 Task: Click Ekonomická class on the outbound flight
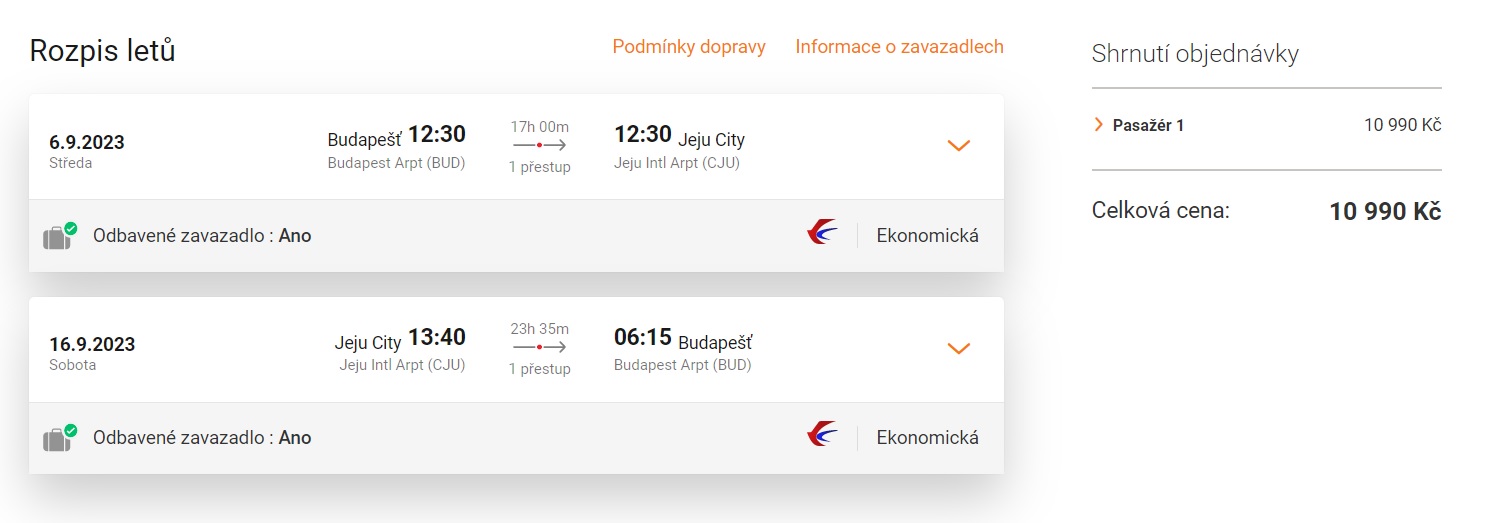pyautogui.click(x=927, y=236)
